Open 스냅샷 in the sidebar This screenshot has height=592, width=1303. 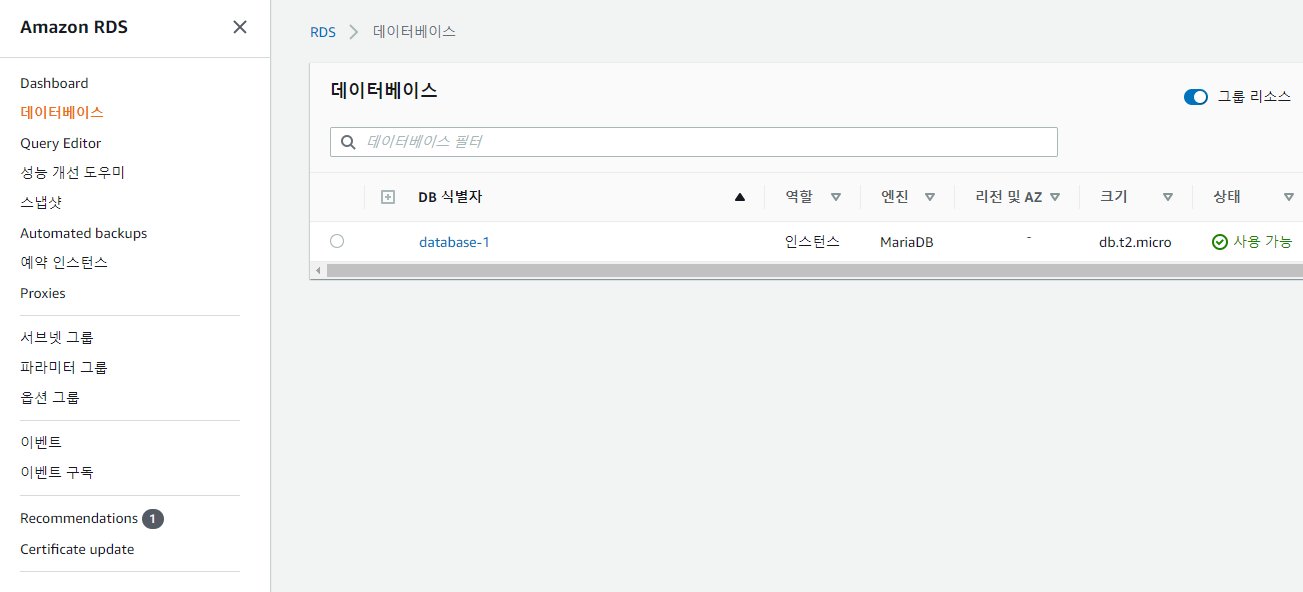click(x=41, y=202)
